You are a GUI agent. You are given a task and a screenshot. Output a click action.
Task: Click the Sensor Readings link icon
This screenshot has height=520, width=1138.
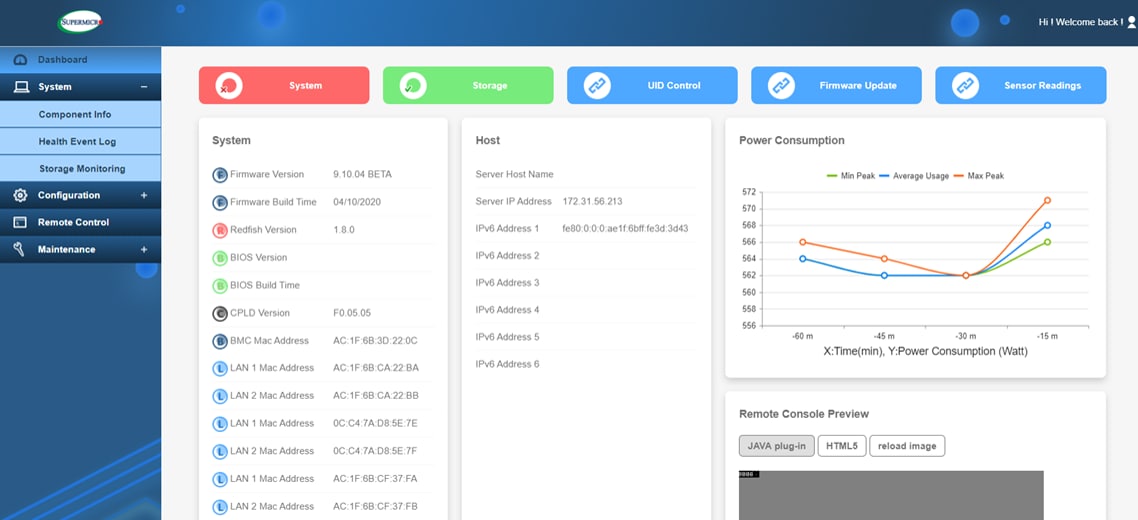[x=965, y=86]
